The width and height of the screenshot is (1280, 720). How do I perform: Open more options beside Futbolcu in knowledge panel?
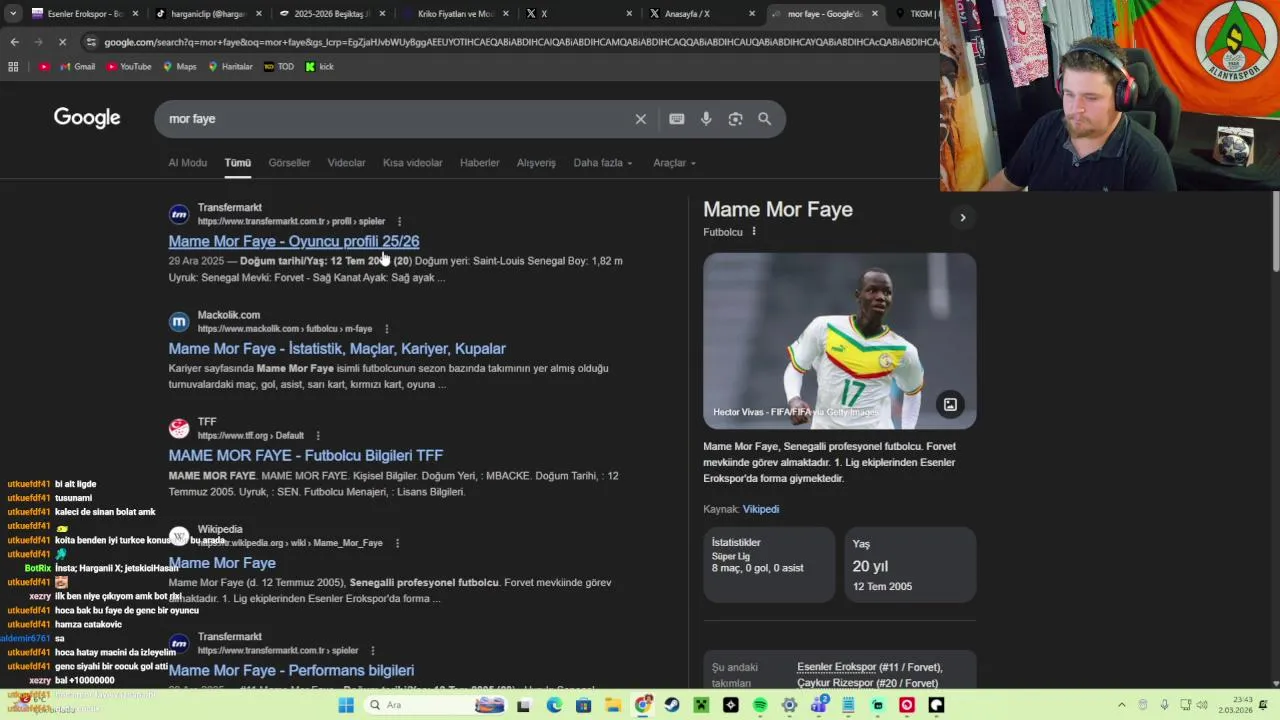[754, 232]
